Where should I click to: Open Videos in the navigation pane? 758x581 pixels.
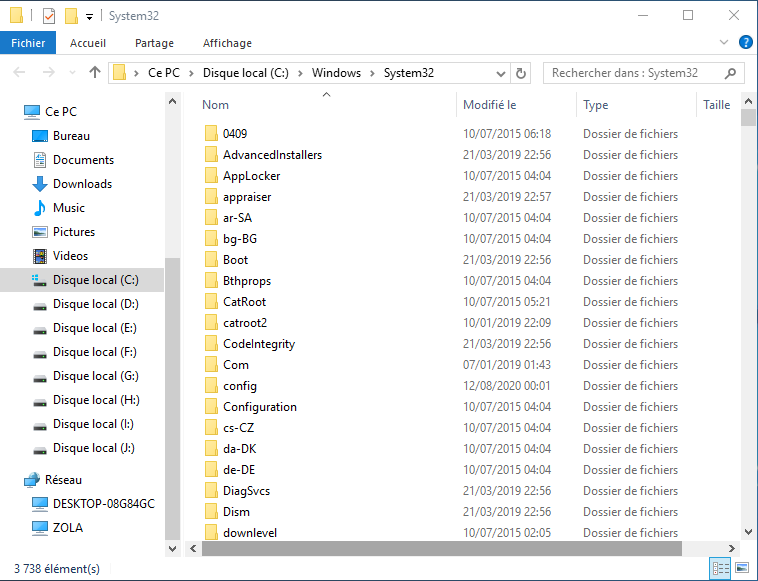tap(60, 256)
